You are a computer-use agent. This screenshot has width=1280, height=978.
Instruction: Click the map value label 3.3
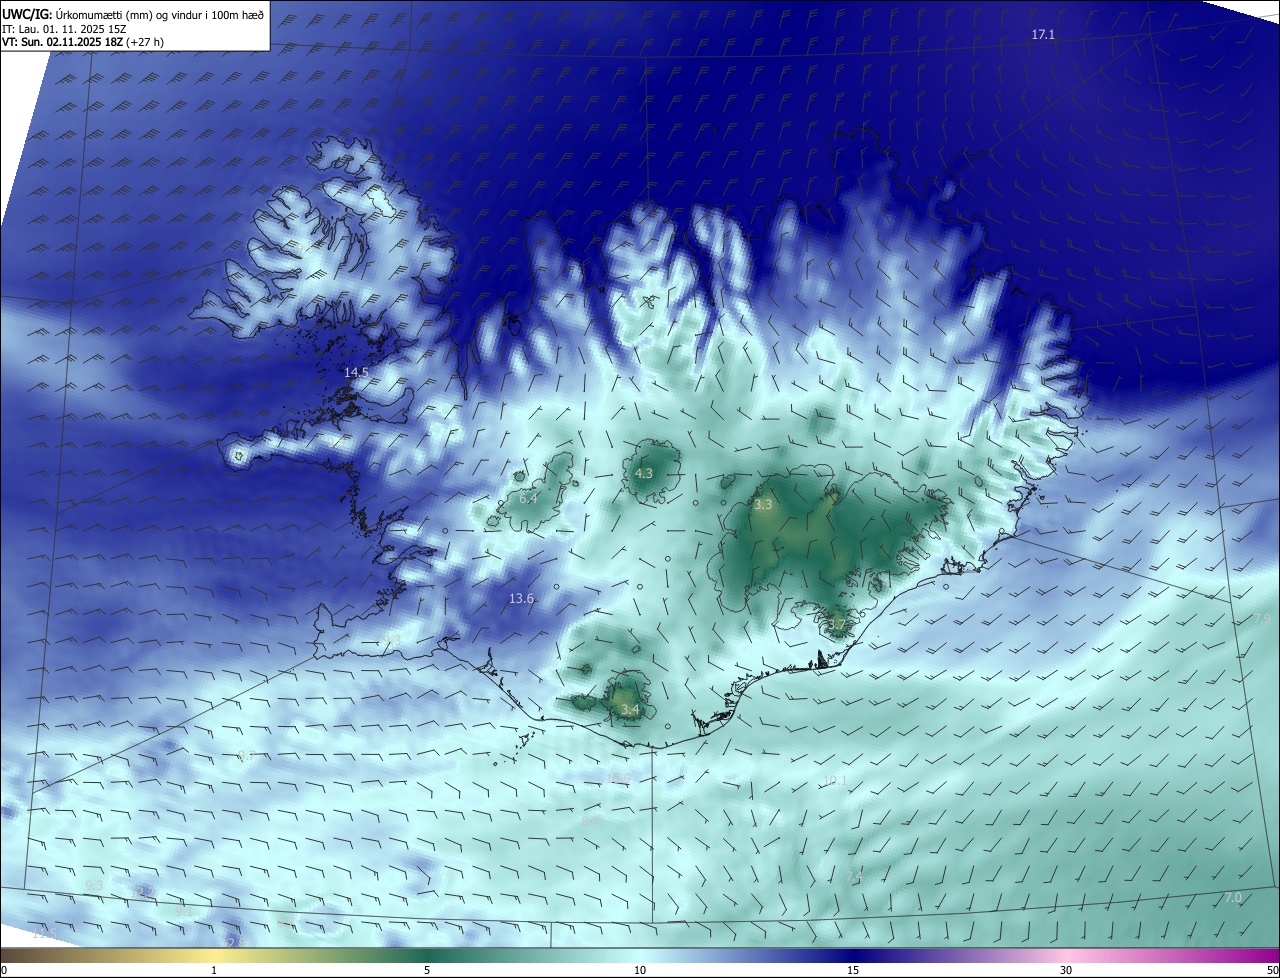763,505
